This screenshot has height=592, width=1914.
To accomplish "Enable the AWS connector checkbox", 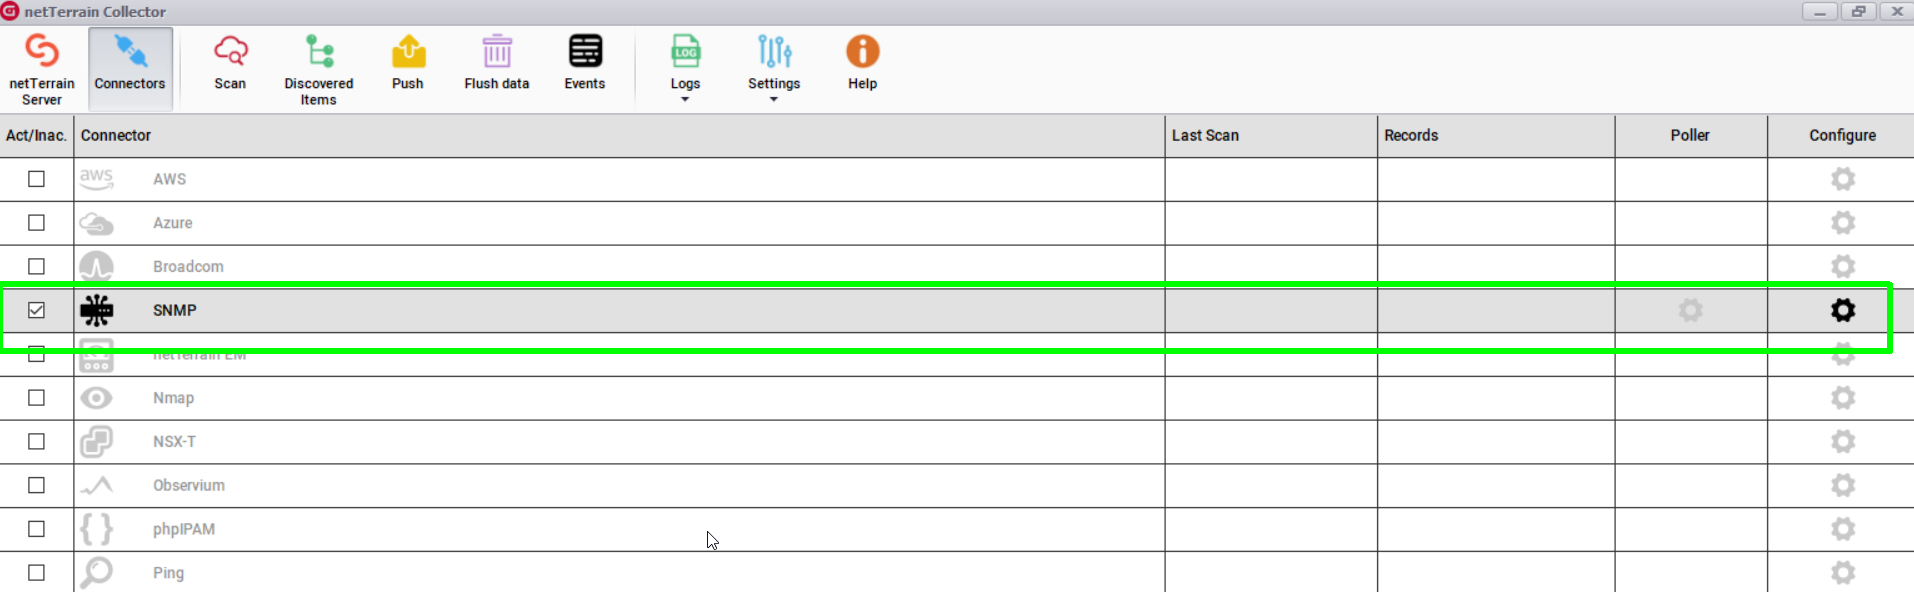I will 37,179.
